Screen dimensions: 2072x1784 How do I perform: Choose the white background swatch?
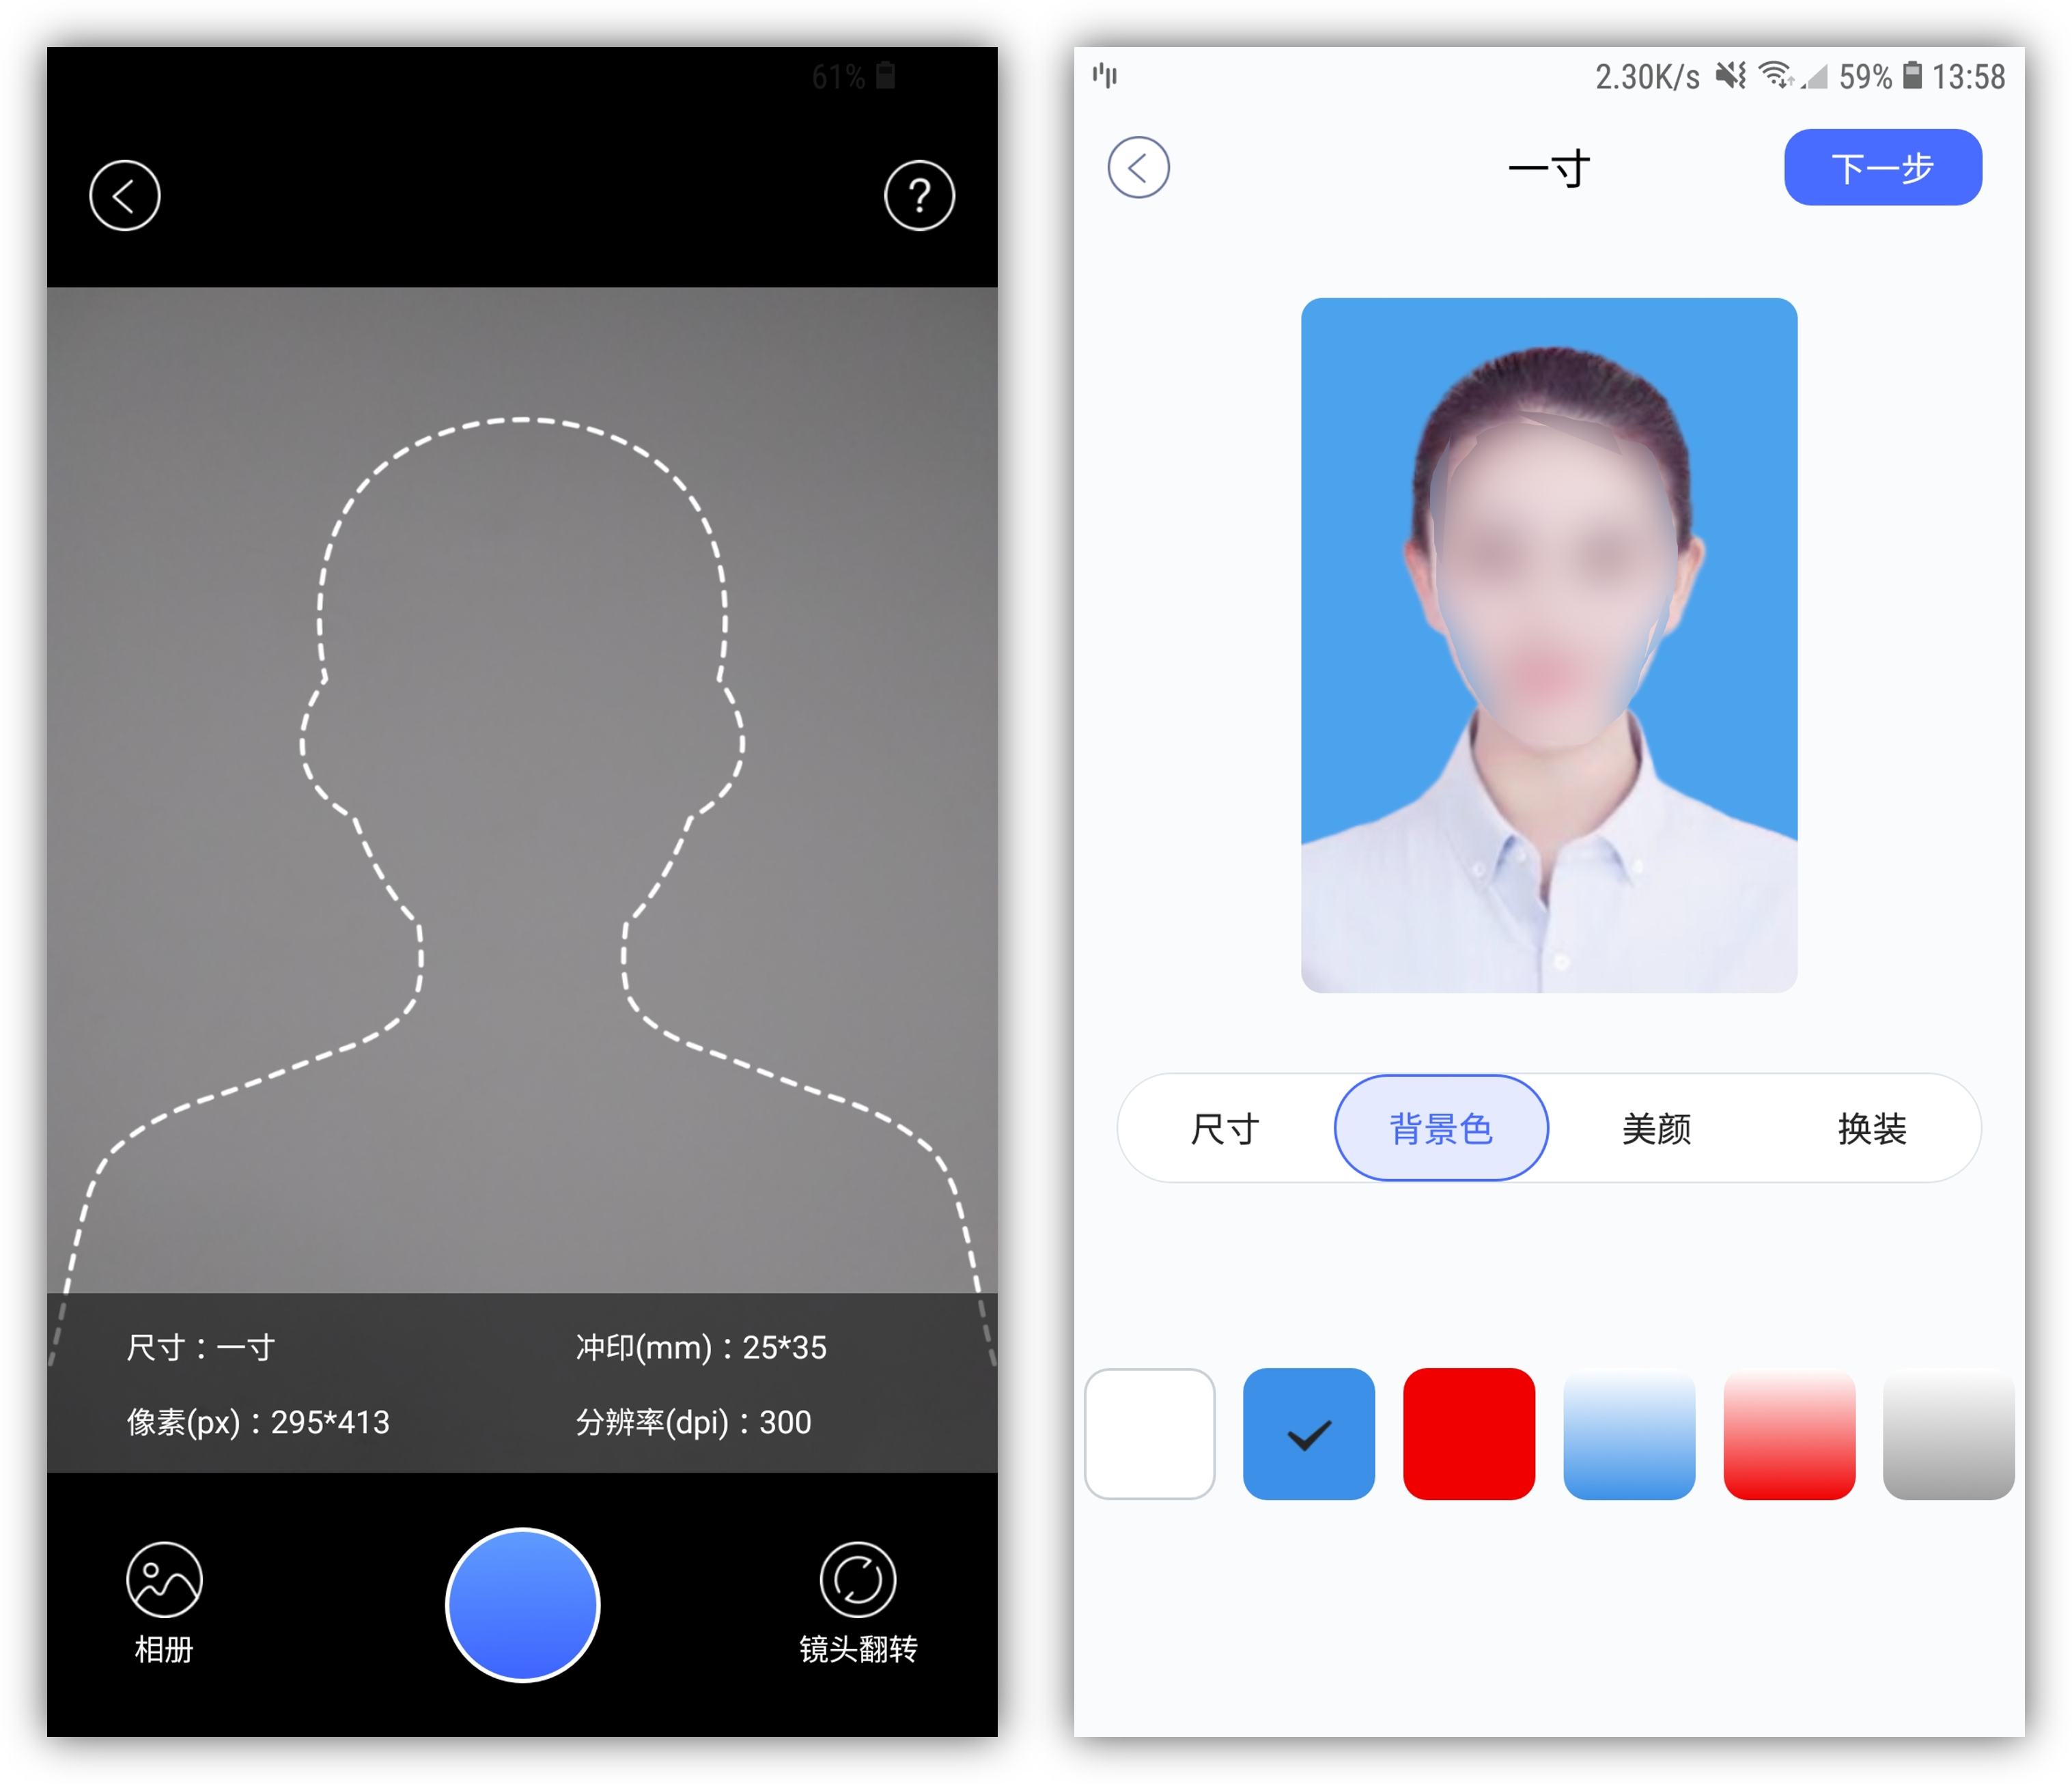[1149, 1434]
